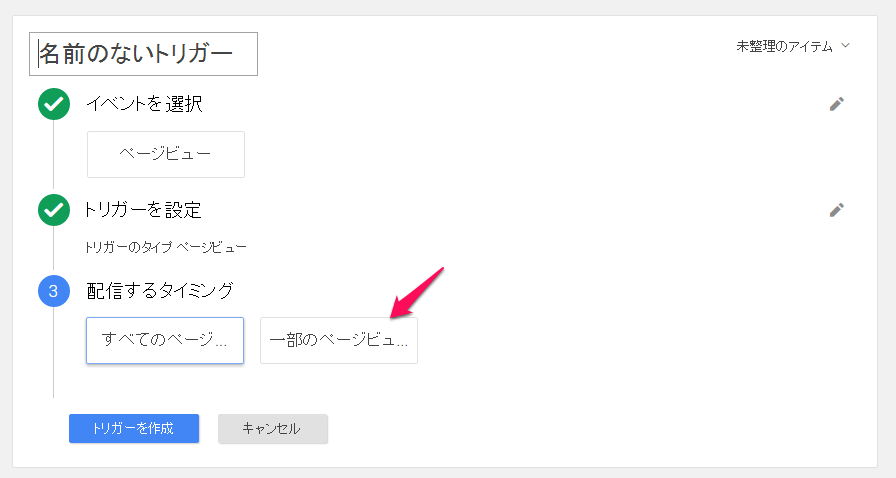Choose the ページビュー event type box
Viewport: 896px width, 478px height.
pos(166,154)
